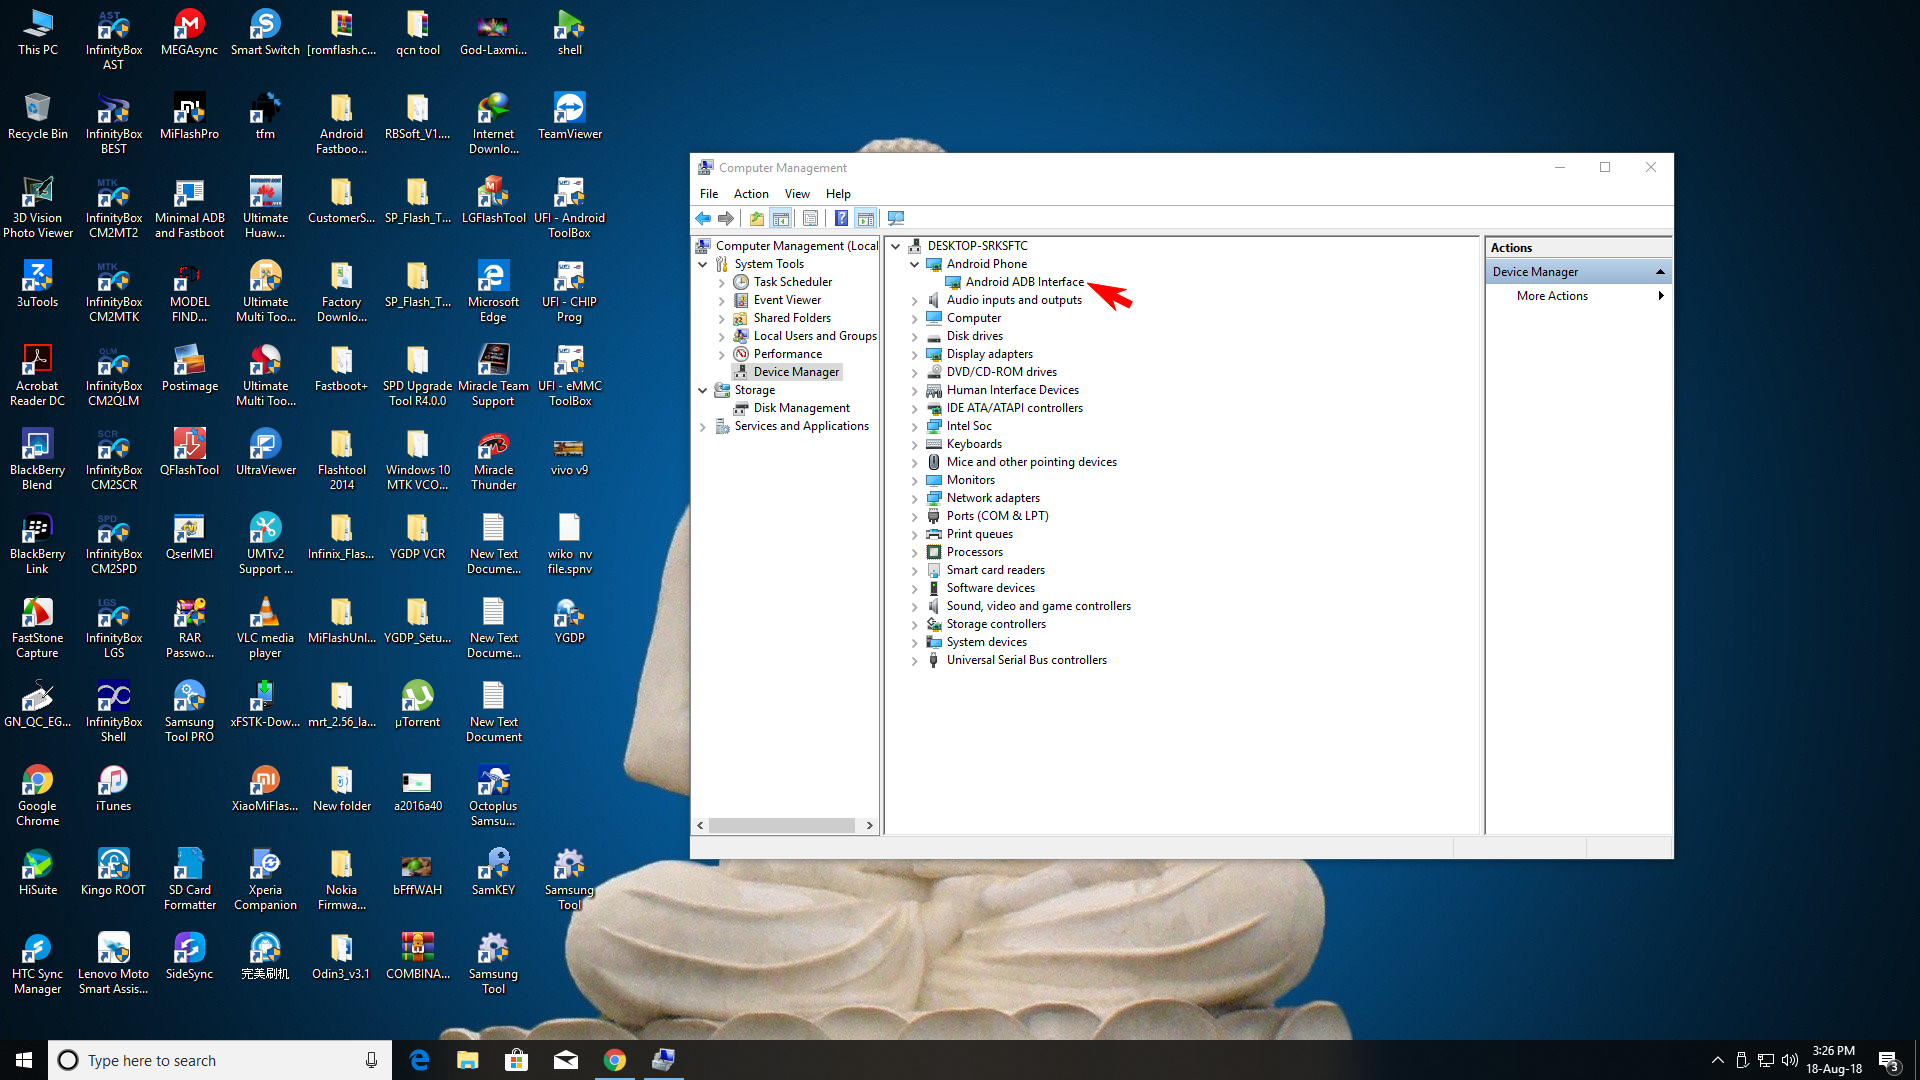Toggle Show/Hide Action Pane toolbar button
This screenshot has width=1920, height=1080.
coord(866,218)
